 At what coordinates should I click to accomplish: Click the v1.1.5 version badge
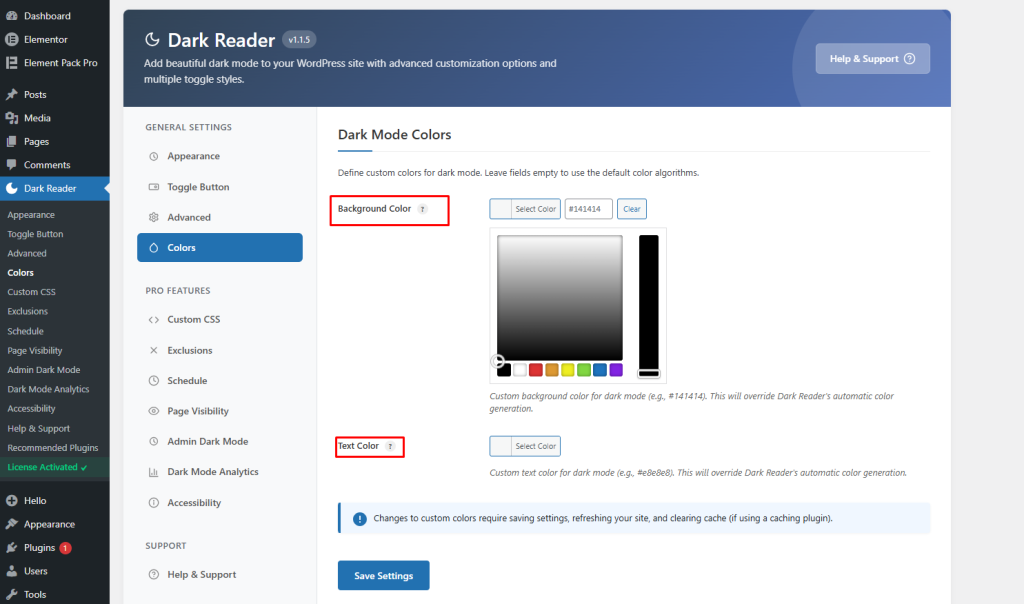299,40
